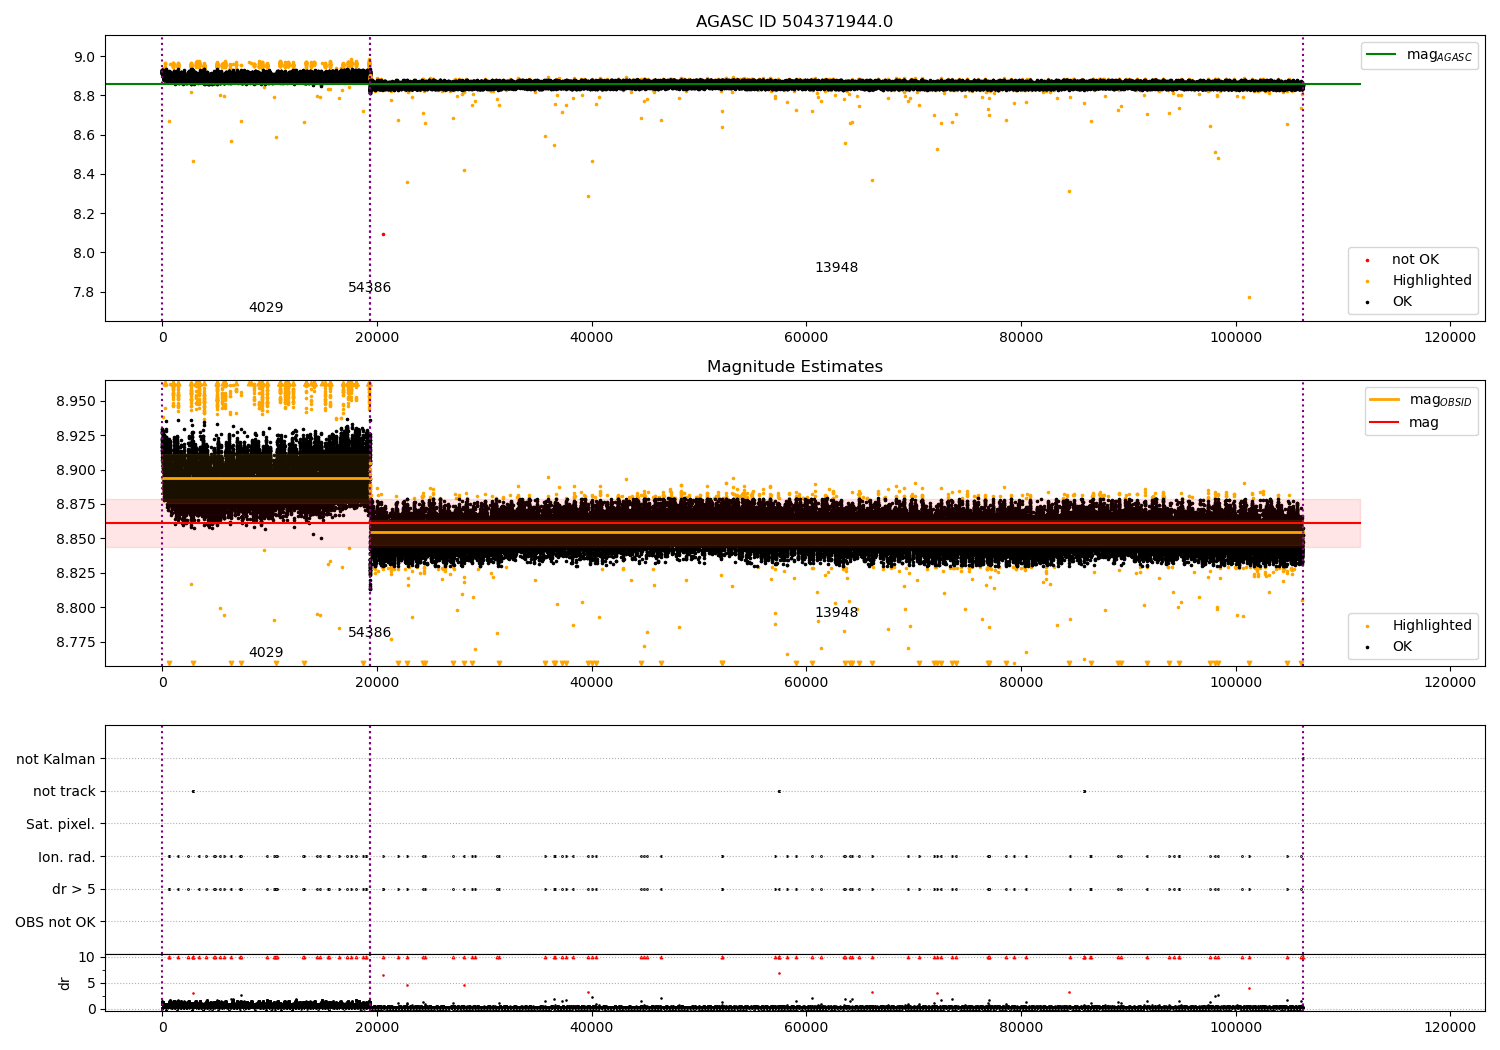Click the '100000' x-axis tick of bottom plot
The height and width of the screenshot is (1050, 1500).
(1236, 1027)
